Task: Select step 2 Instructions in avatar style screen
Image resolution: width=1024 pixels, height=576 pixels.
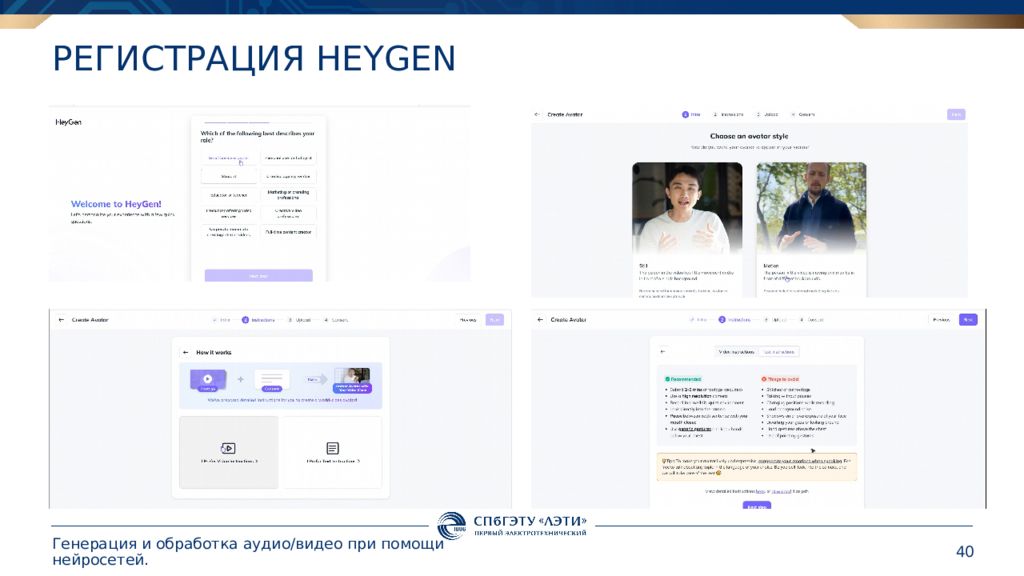Action: pos(729,114)
